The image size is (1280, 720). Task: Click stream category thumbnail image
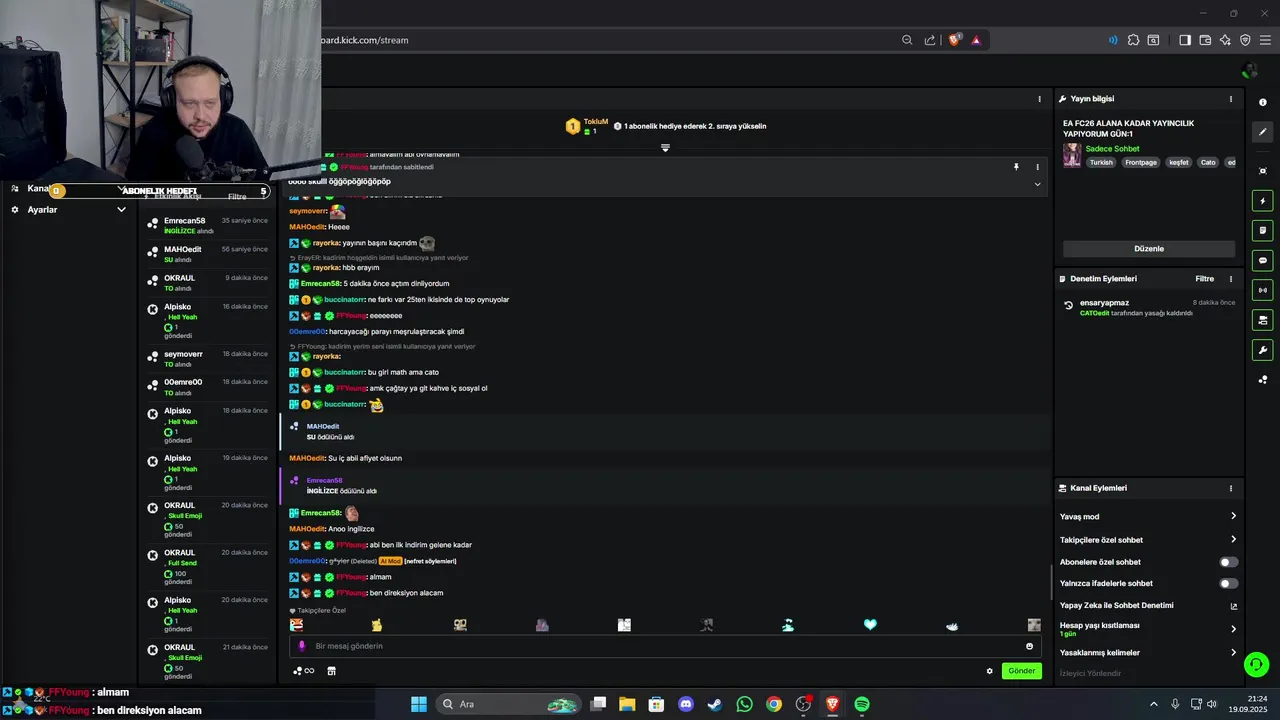1072,155
